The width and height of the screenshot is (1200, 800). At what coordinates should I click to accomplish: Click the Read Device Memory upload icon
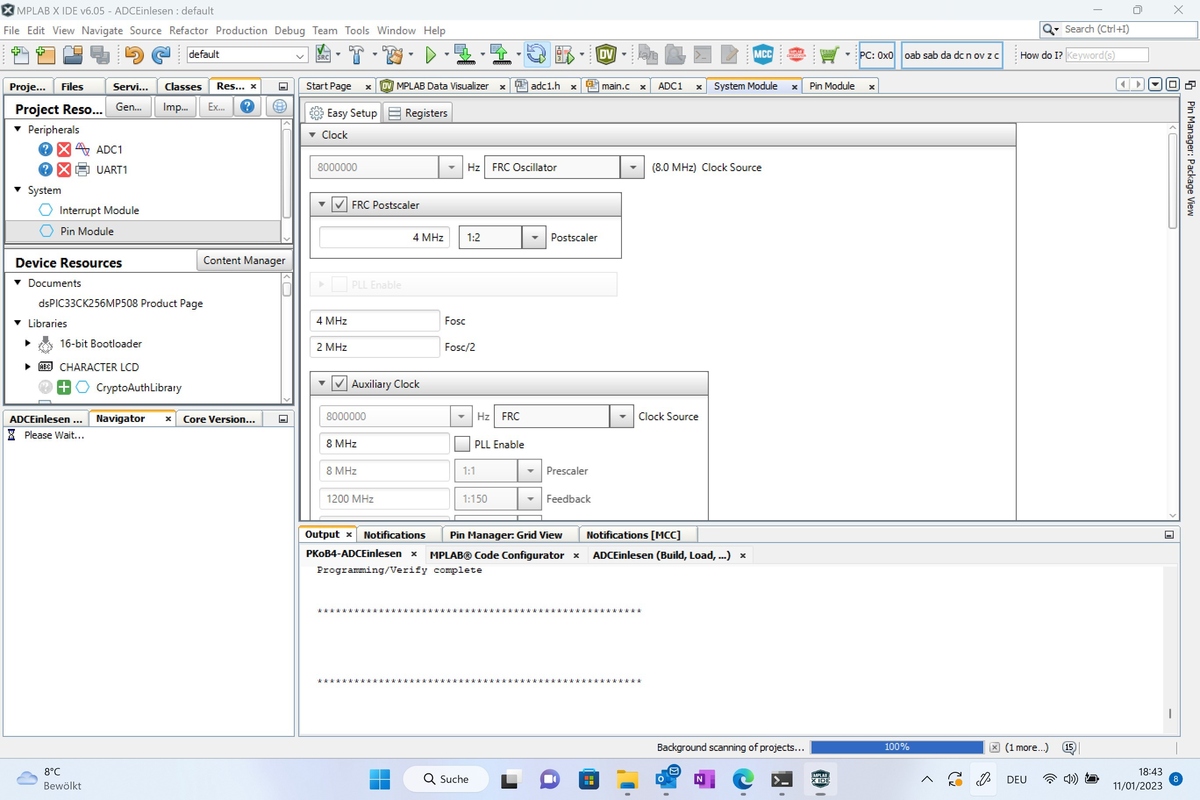tap(500, 55)
